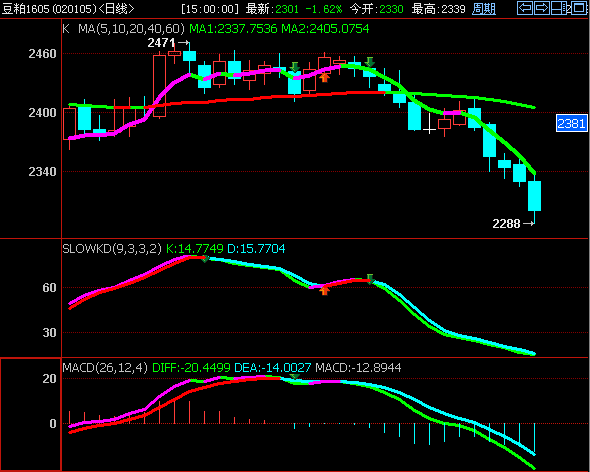Open the 周期 period link
This screenshot has height=472, width=590.
484,9
